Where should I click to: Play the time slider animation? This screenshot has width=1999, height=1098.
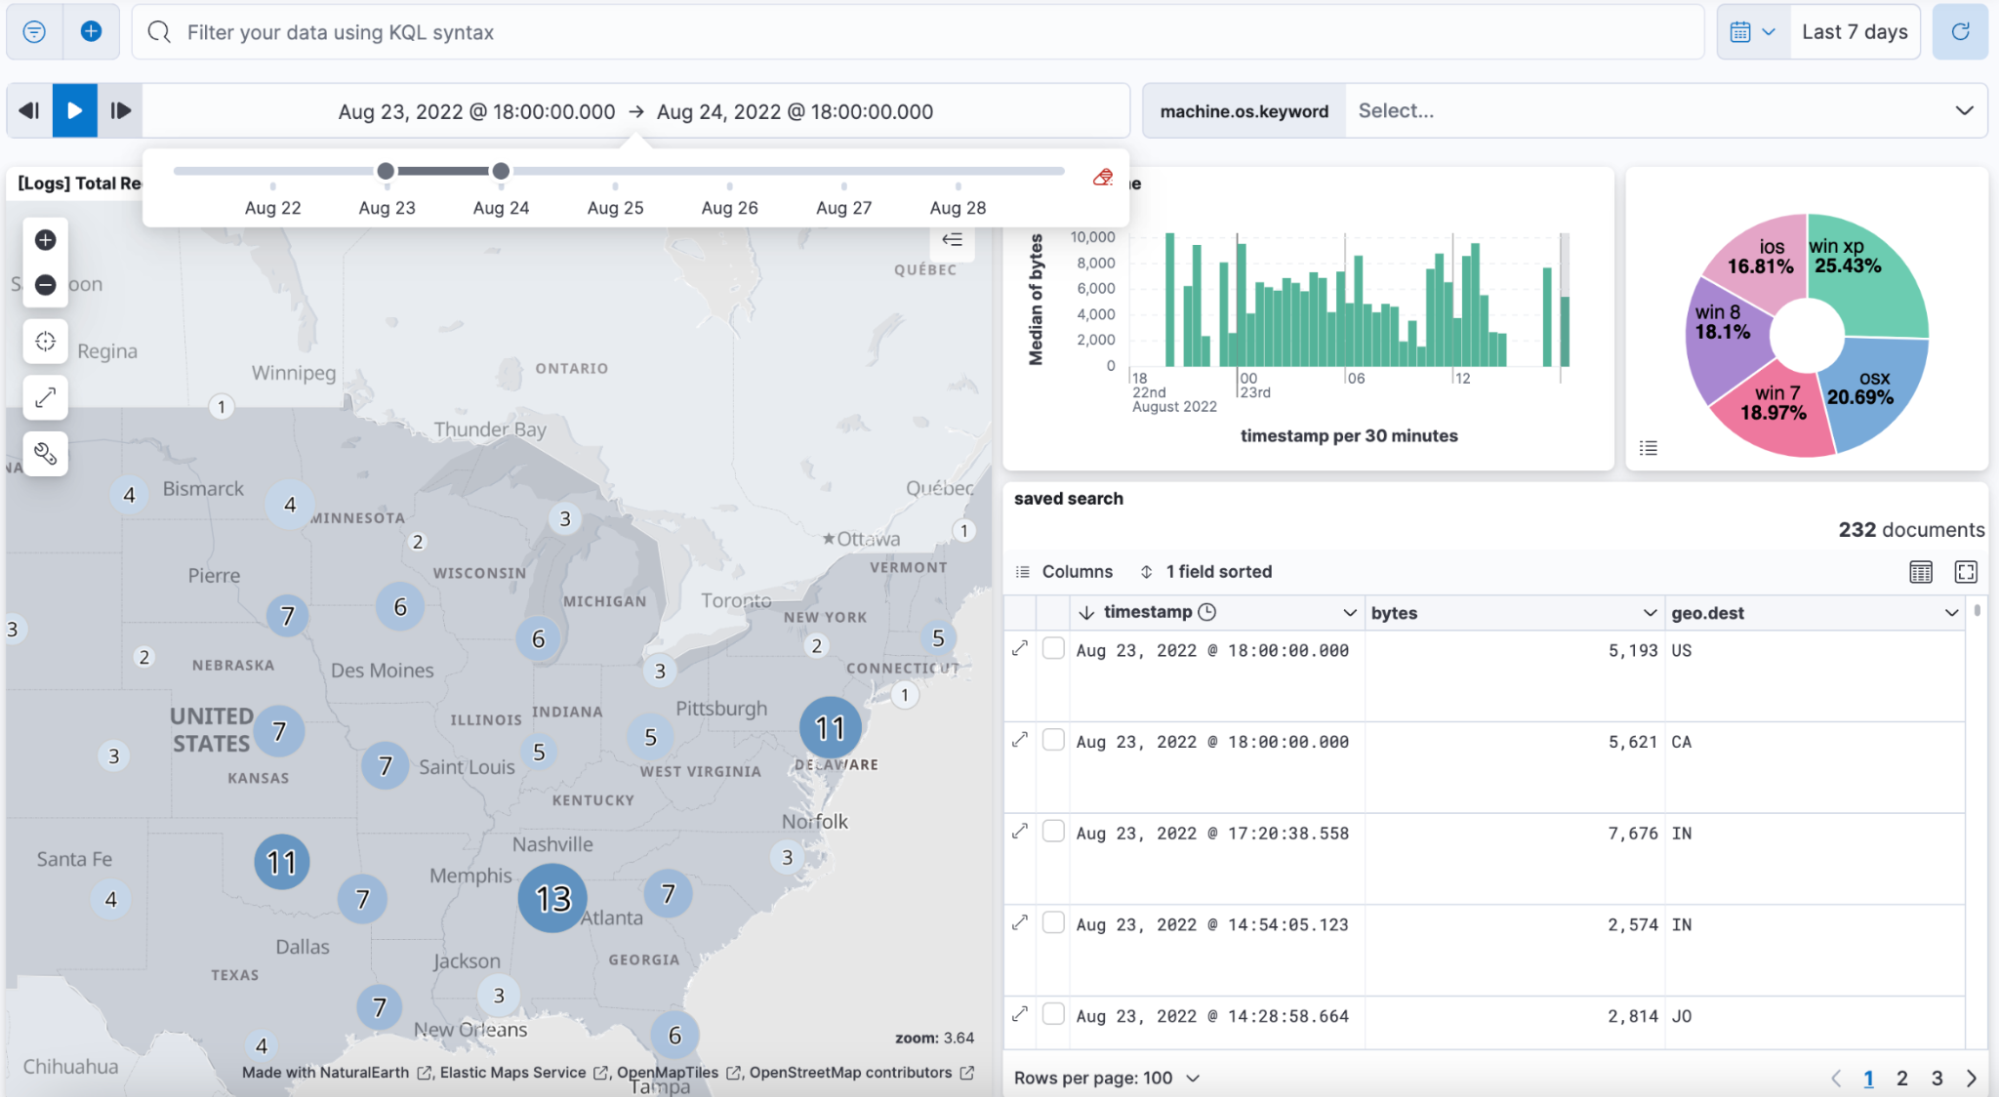coord(75,111)
